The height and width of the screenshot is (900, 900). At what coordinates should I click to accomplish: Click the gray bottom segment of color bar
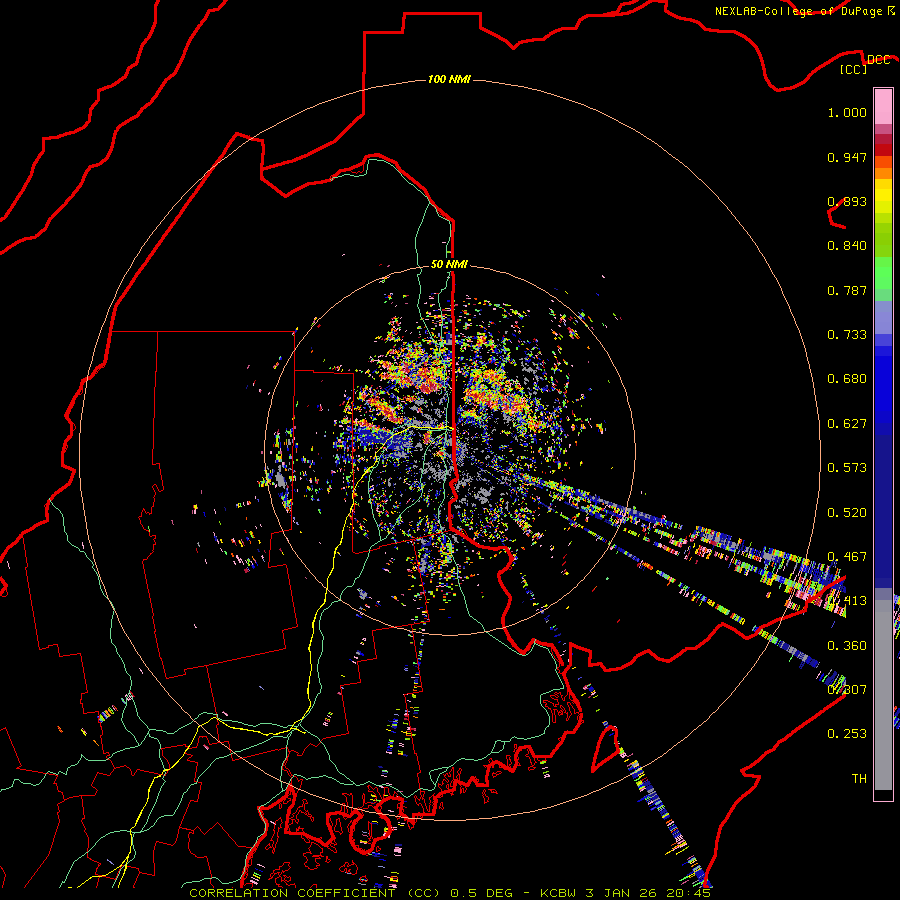(883, 695)
